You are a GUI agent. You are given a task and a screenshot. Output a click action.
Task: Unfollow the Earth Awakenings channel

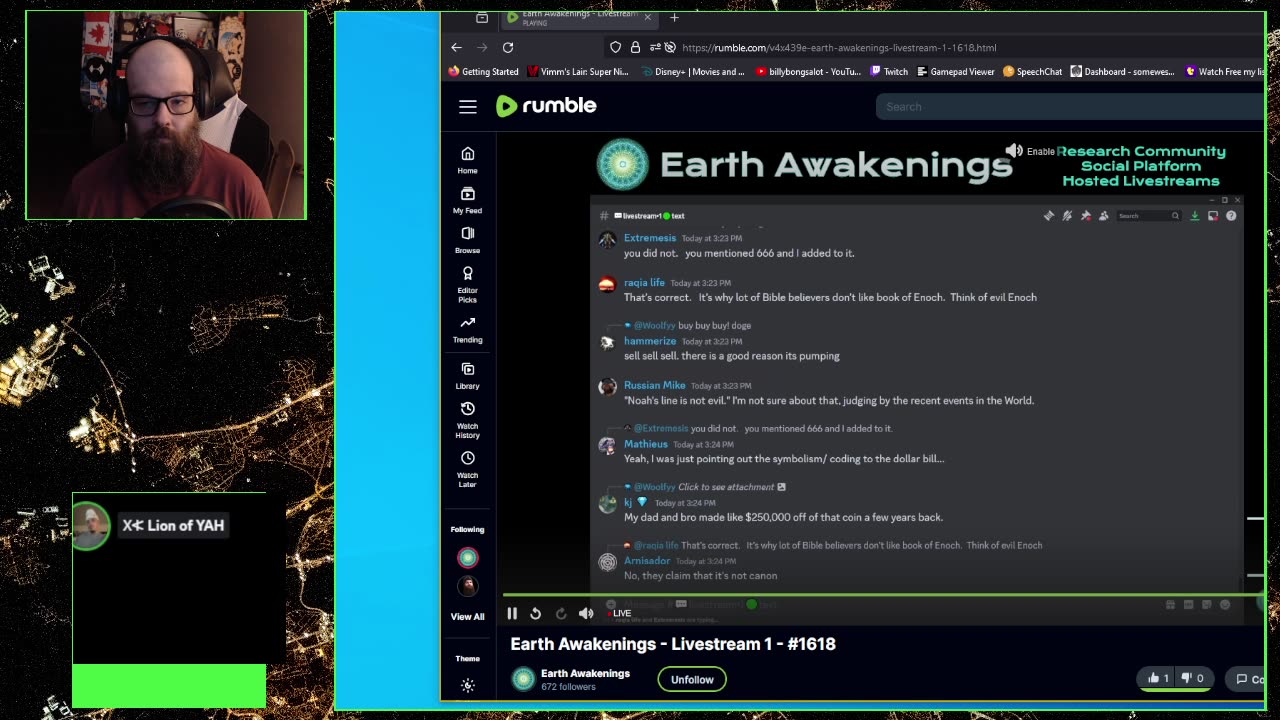692,679
